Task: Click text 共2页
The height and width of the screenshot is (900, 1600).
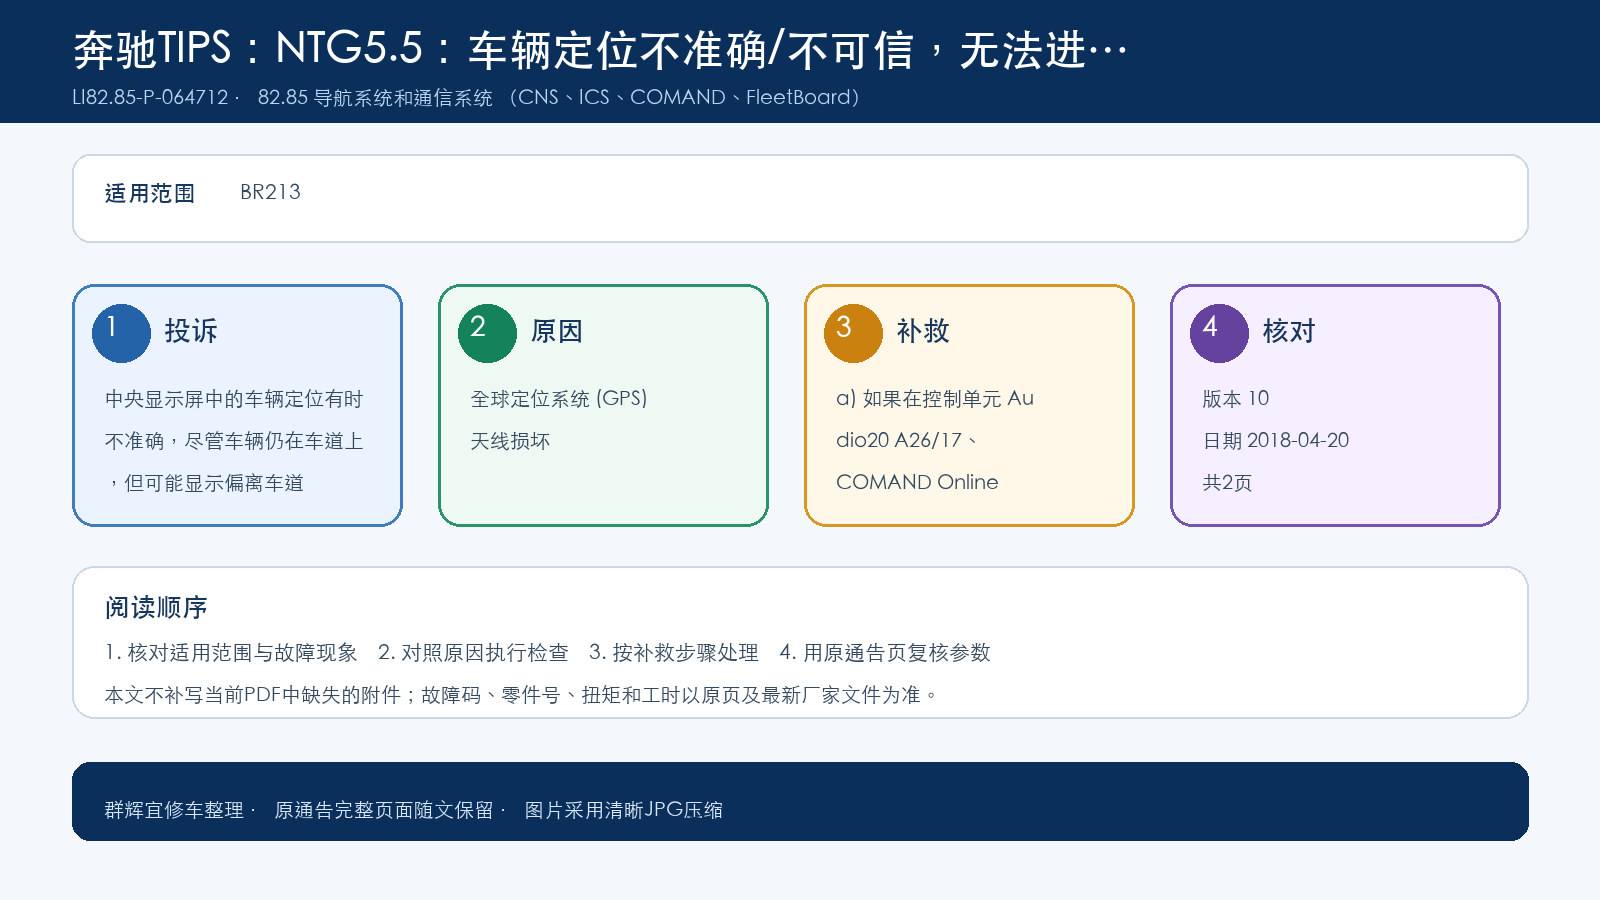Action: 1227,483
